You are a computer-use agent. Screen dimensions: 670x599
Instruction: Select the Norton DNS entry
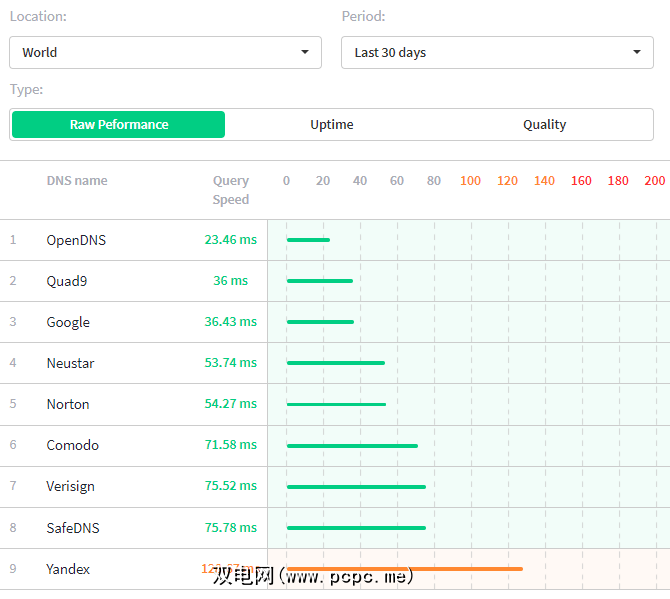[x=68, y=404]
